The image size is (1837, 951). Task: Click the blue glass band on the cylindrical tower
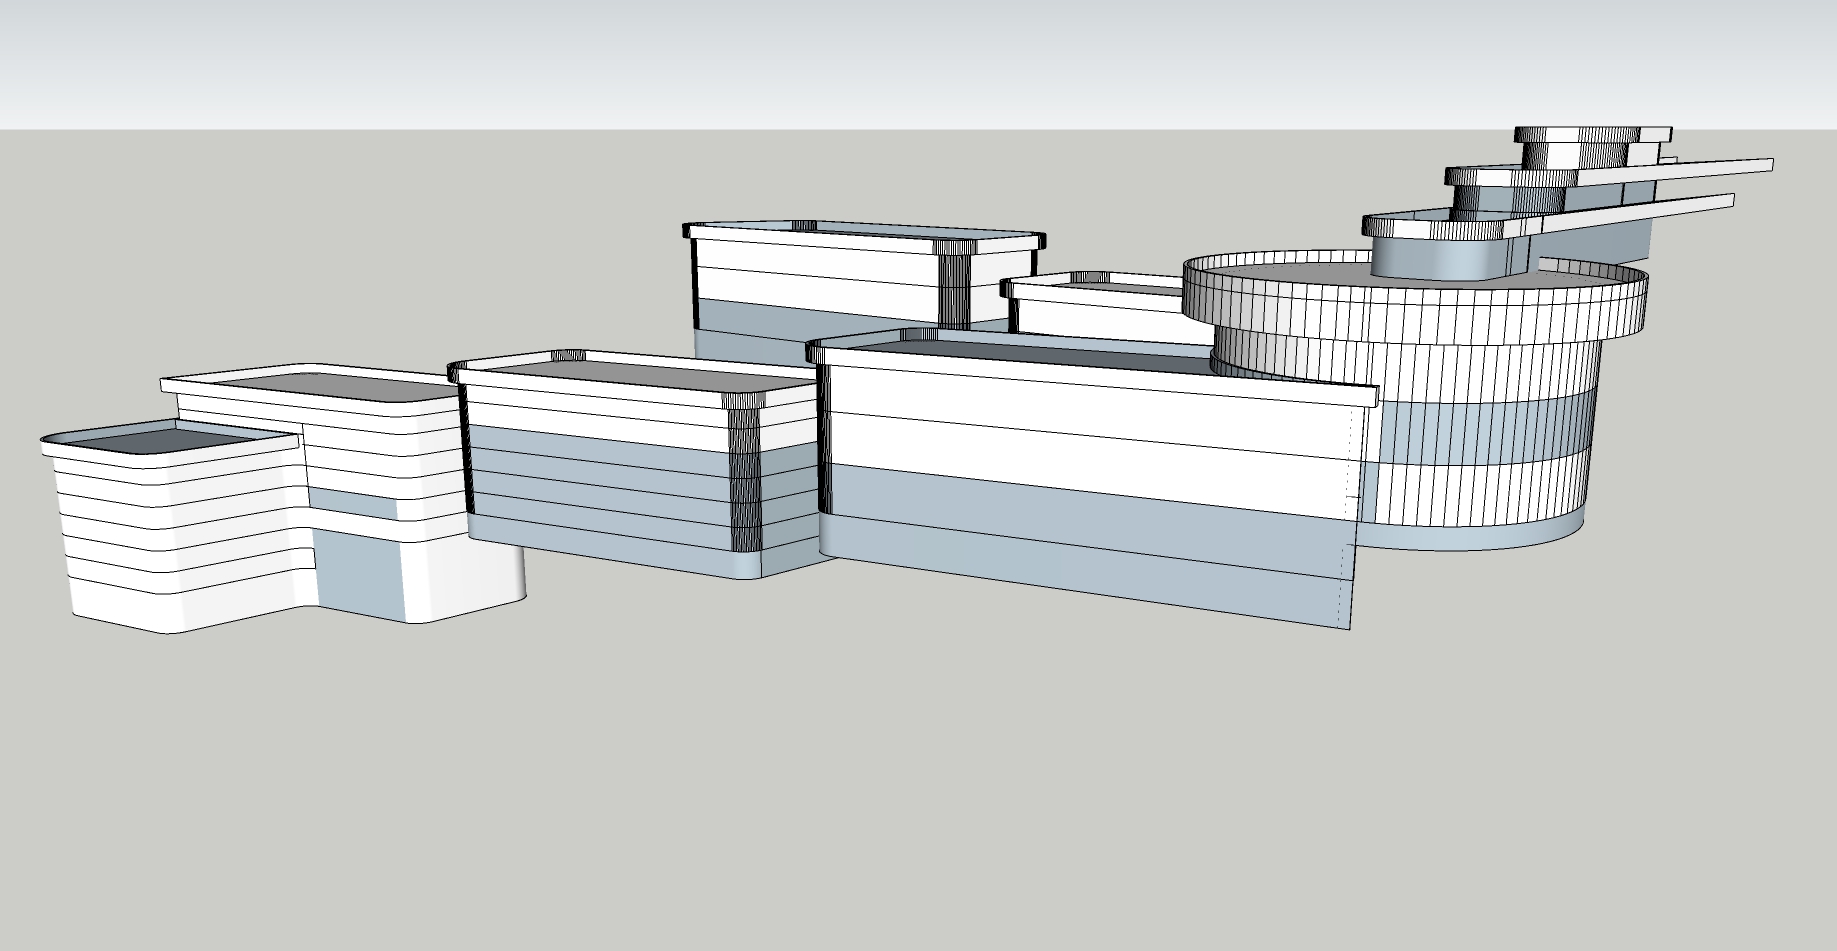click(1480, 420)
